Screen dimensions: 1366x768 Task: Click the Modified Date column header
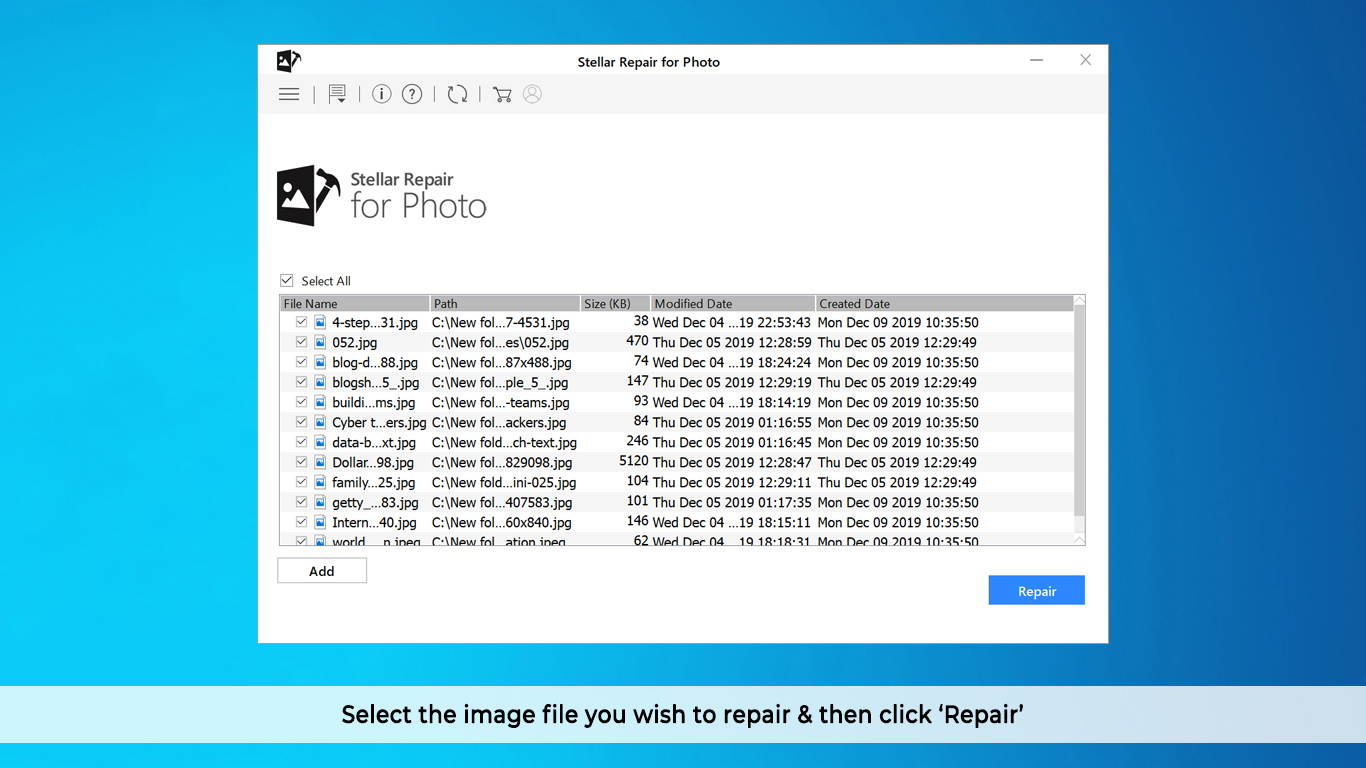tap(732, 303)
